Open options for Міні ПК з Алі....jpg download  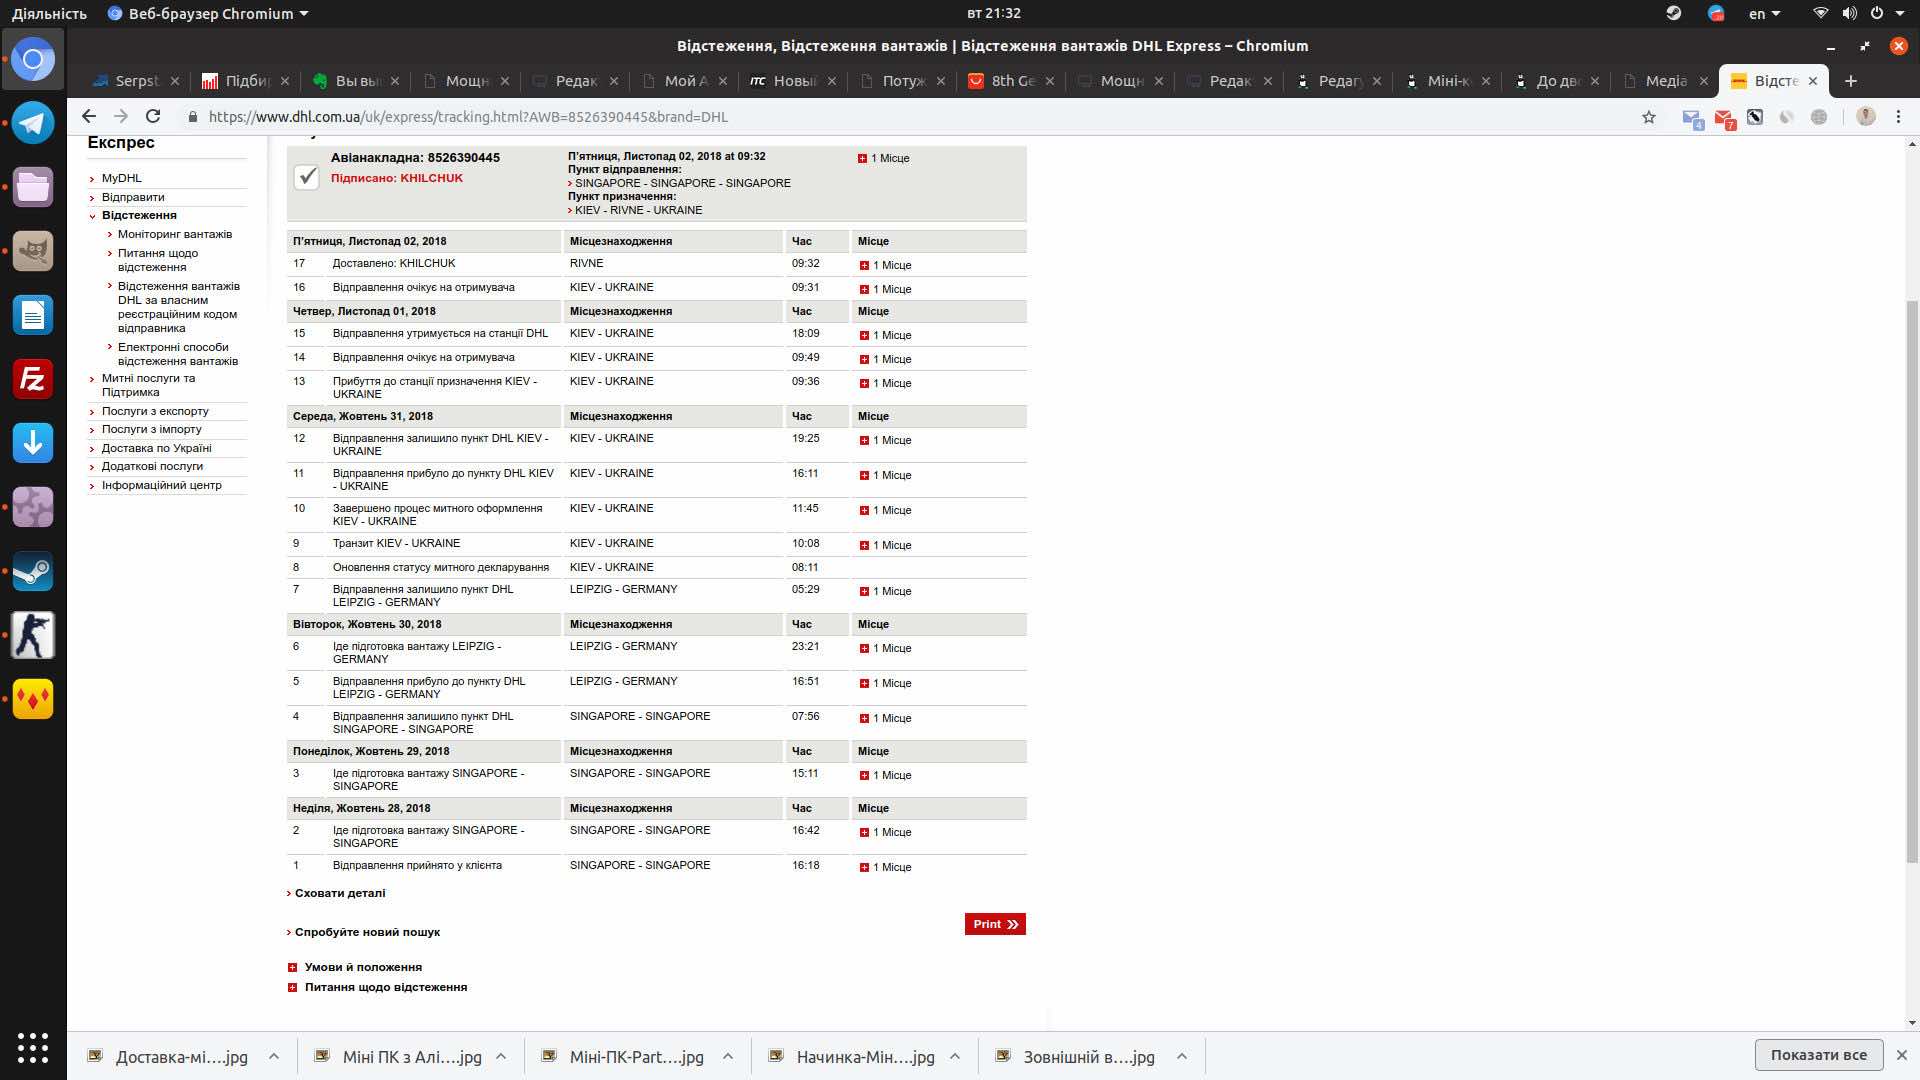[x=501, y=1056]
